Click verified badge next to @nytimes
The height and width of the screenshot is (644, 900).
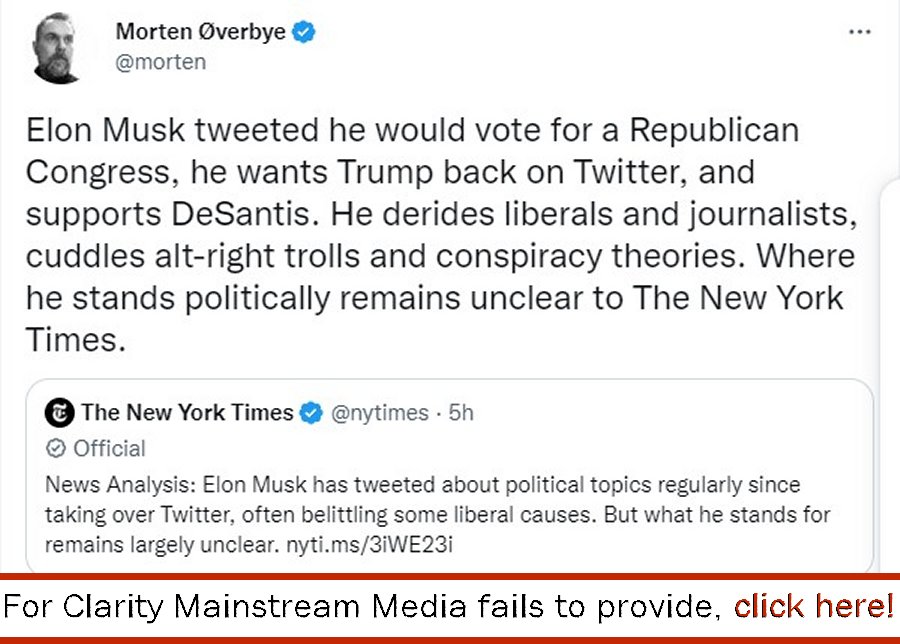pyautogui.click(x=312, y=413)
